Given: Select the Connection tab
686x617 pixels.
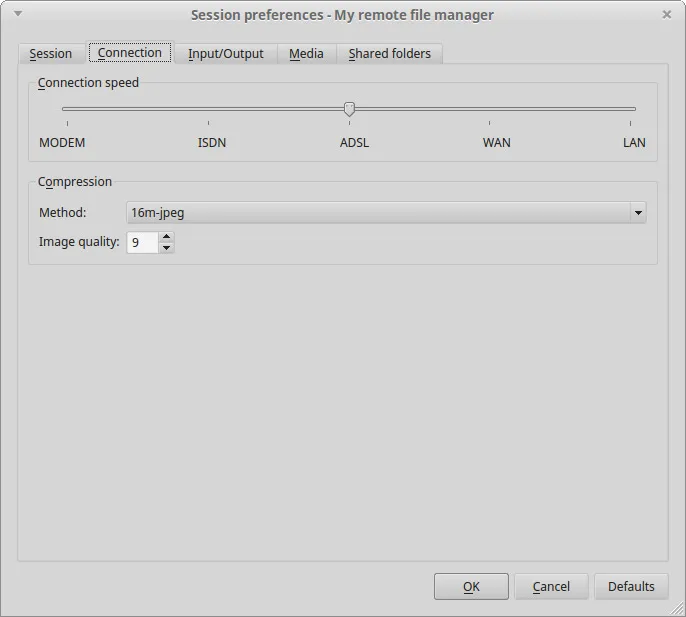Looking at the screenshot, I should click(130, 53).
